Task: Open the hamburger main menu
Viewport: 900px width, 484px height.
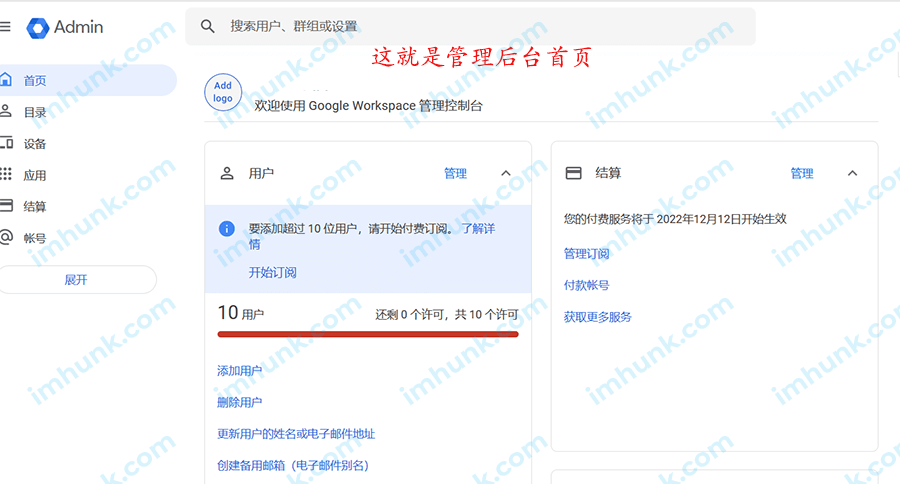Action: 5,26
